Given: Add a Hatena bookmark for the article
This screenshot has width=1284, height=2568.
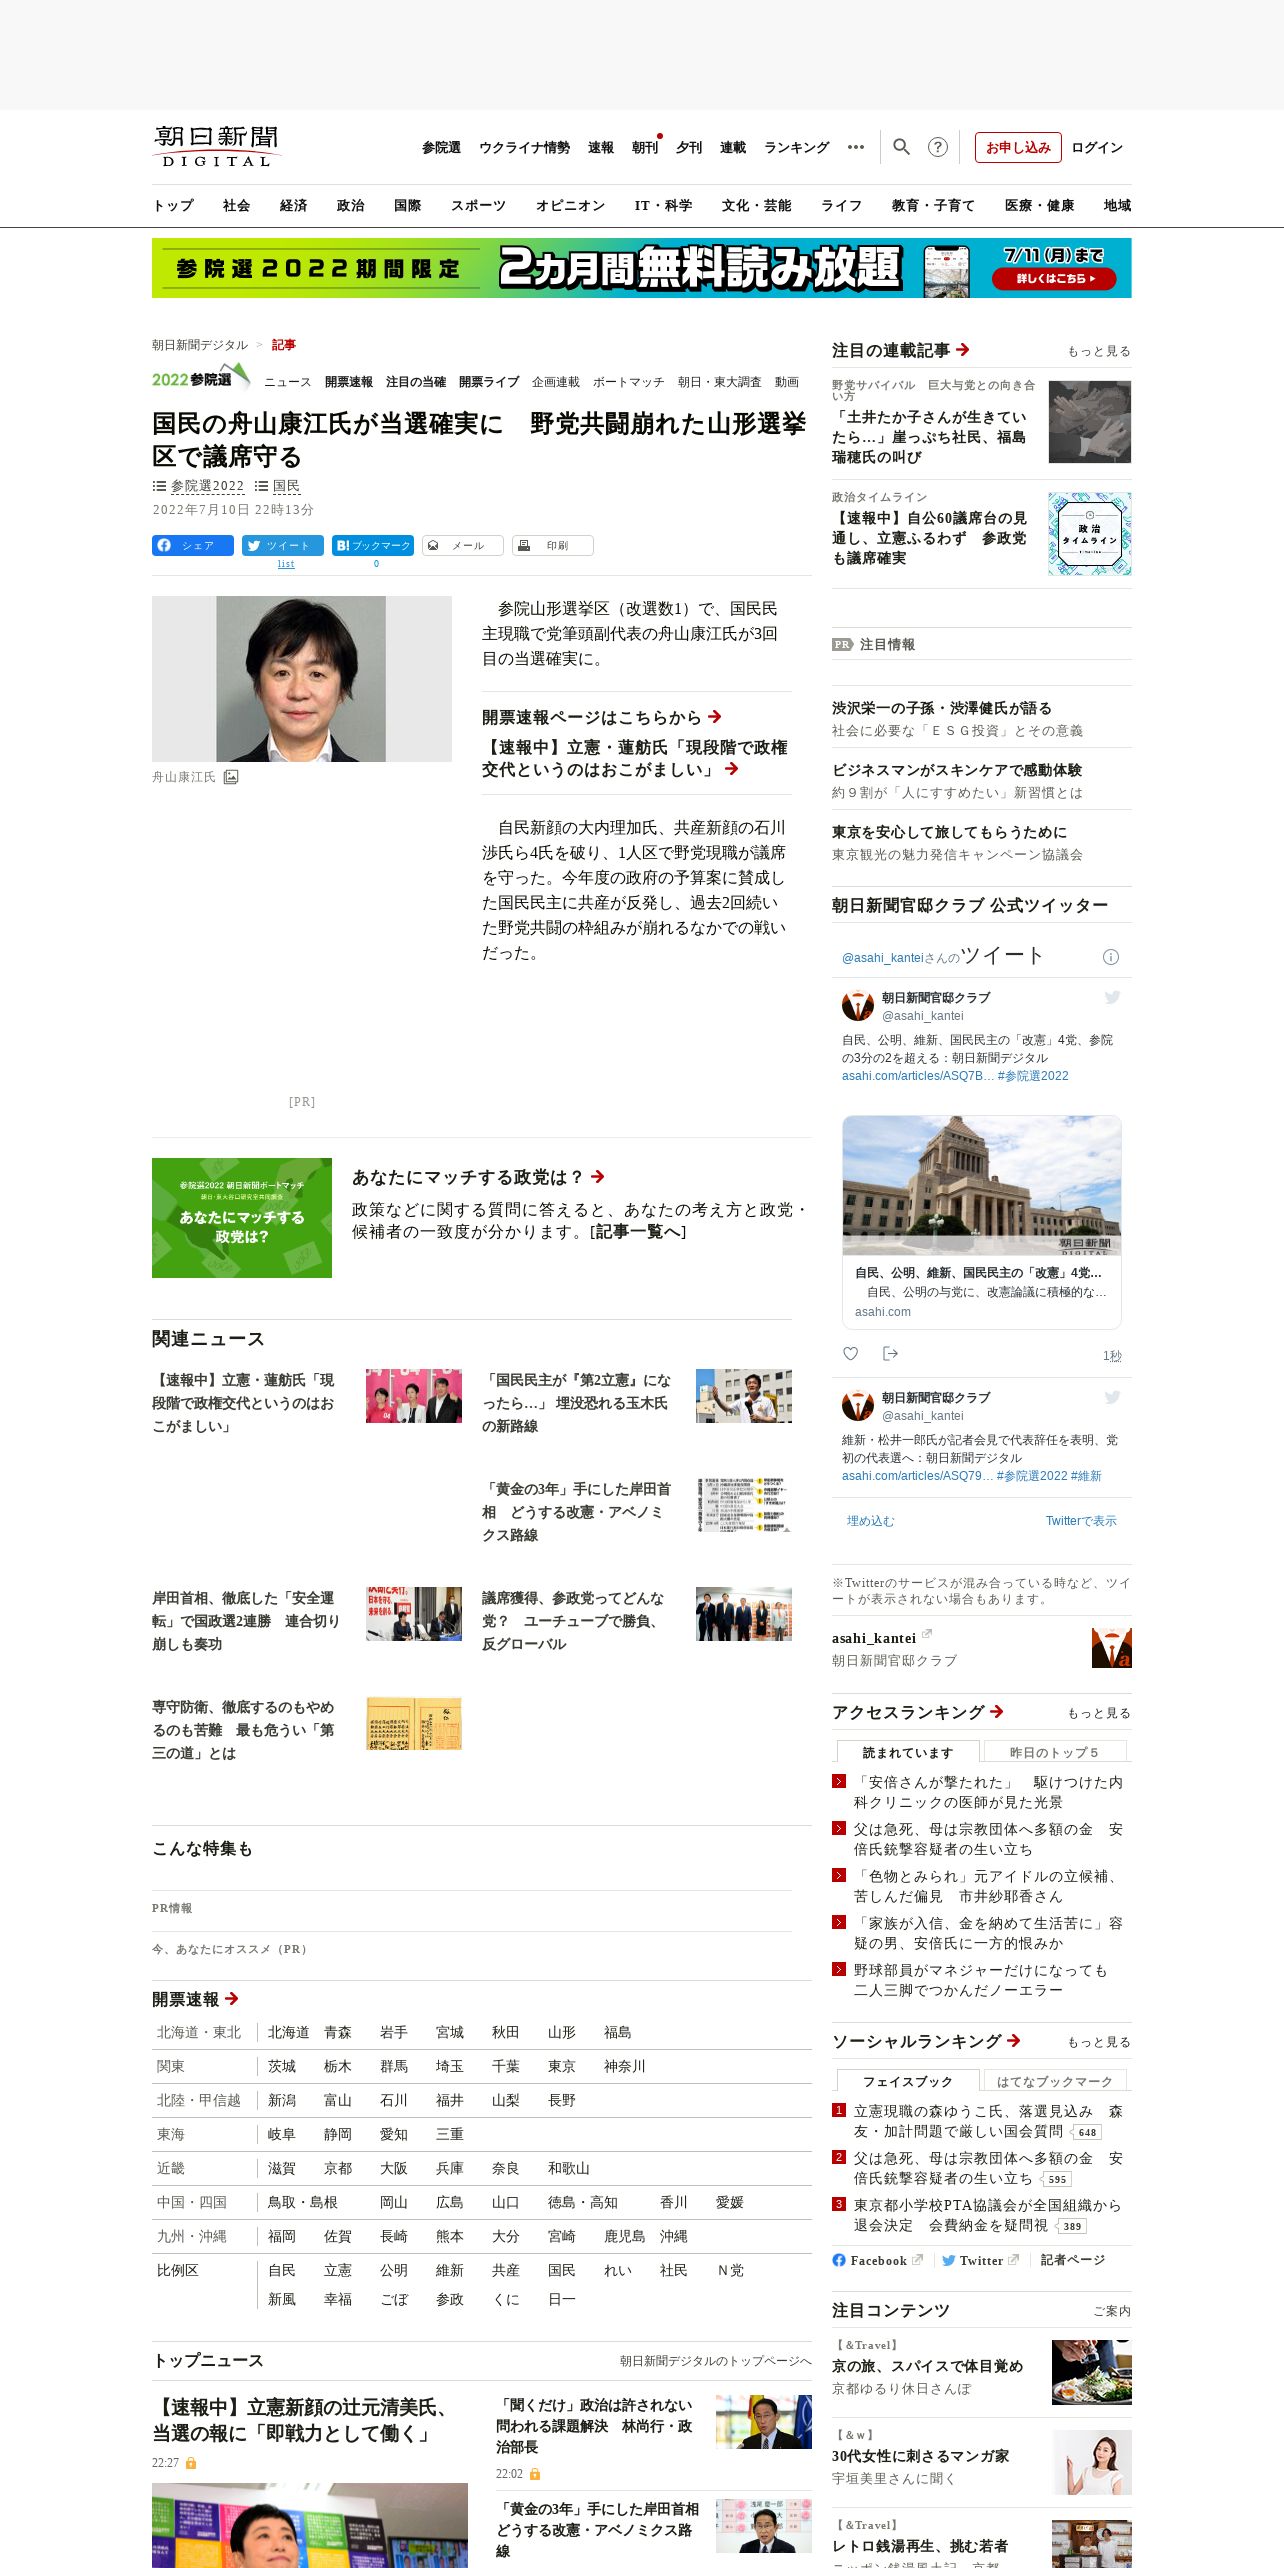Looking at the screenshot, I should click(x=373, y=545).
